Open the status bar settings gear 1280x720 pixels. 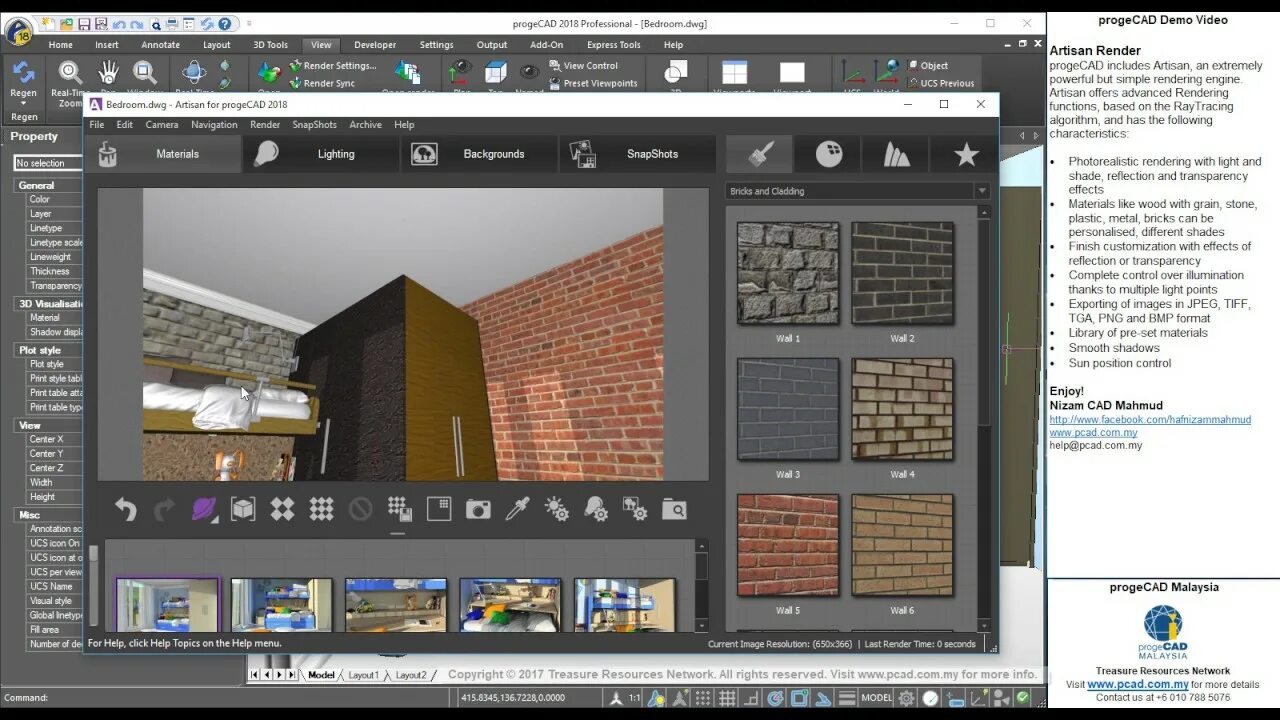click(x=907, y=698)
